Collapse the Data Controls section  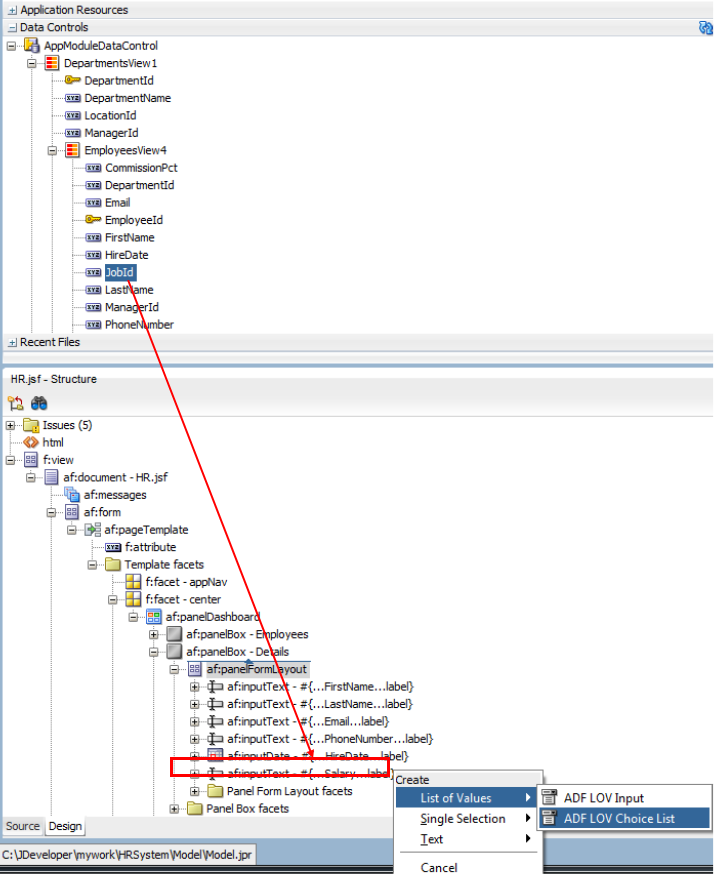(x=12, y=28)
